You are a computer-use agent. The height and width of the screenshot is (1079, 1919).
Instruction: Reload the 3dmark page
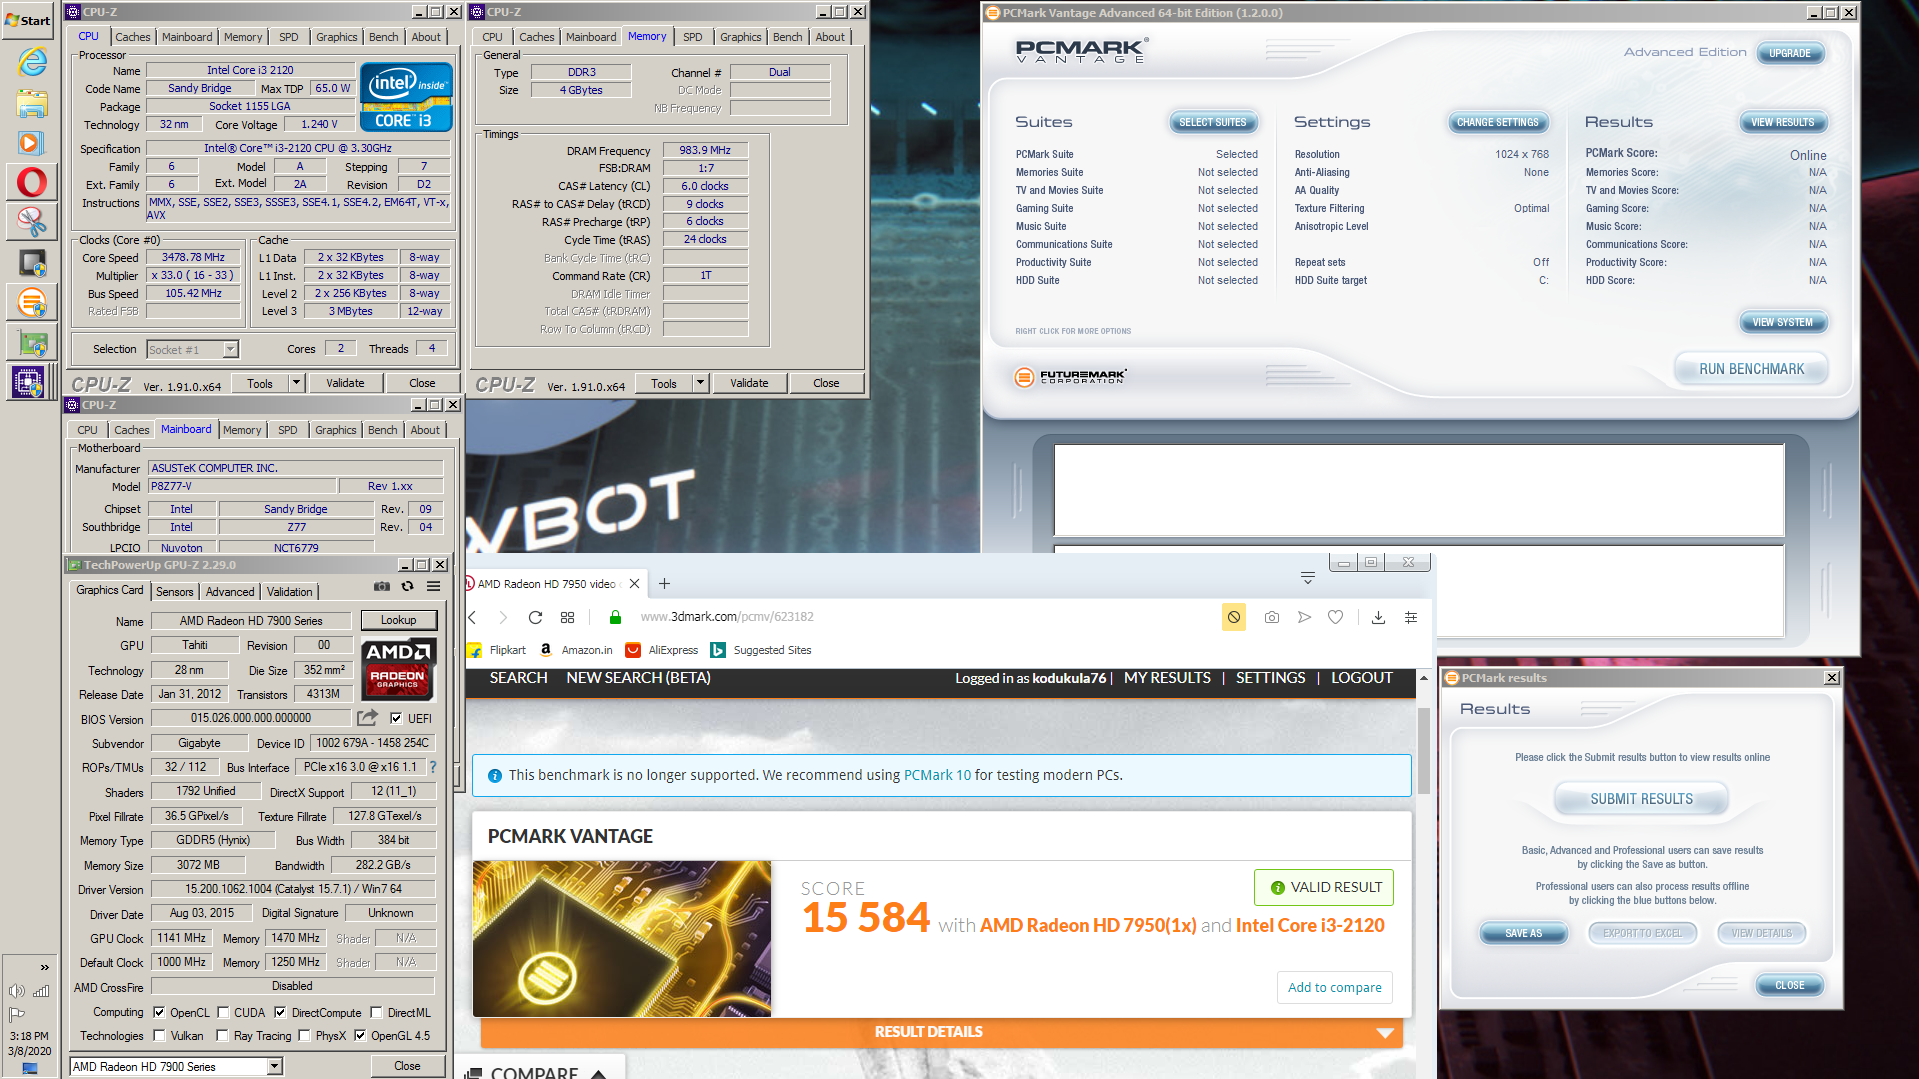(x=535, y=618)
